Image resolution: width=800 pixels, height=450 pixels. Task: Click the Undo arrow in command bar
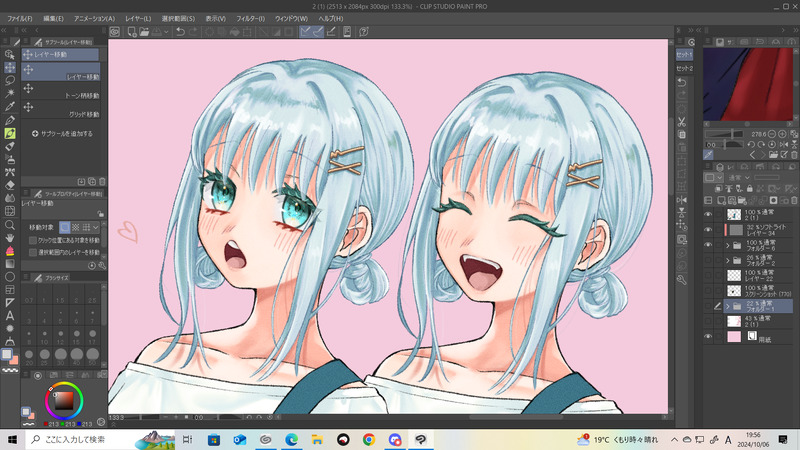point(179,33)
